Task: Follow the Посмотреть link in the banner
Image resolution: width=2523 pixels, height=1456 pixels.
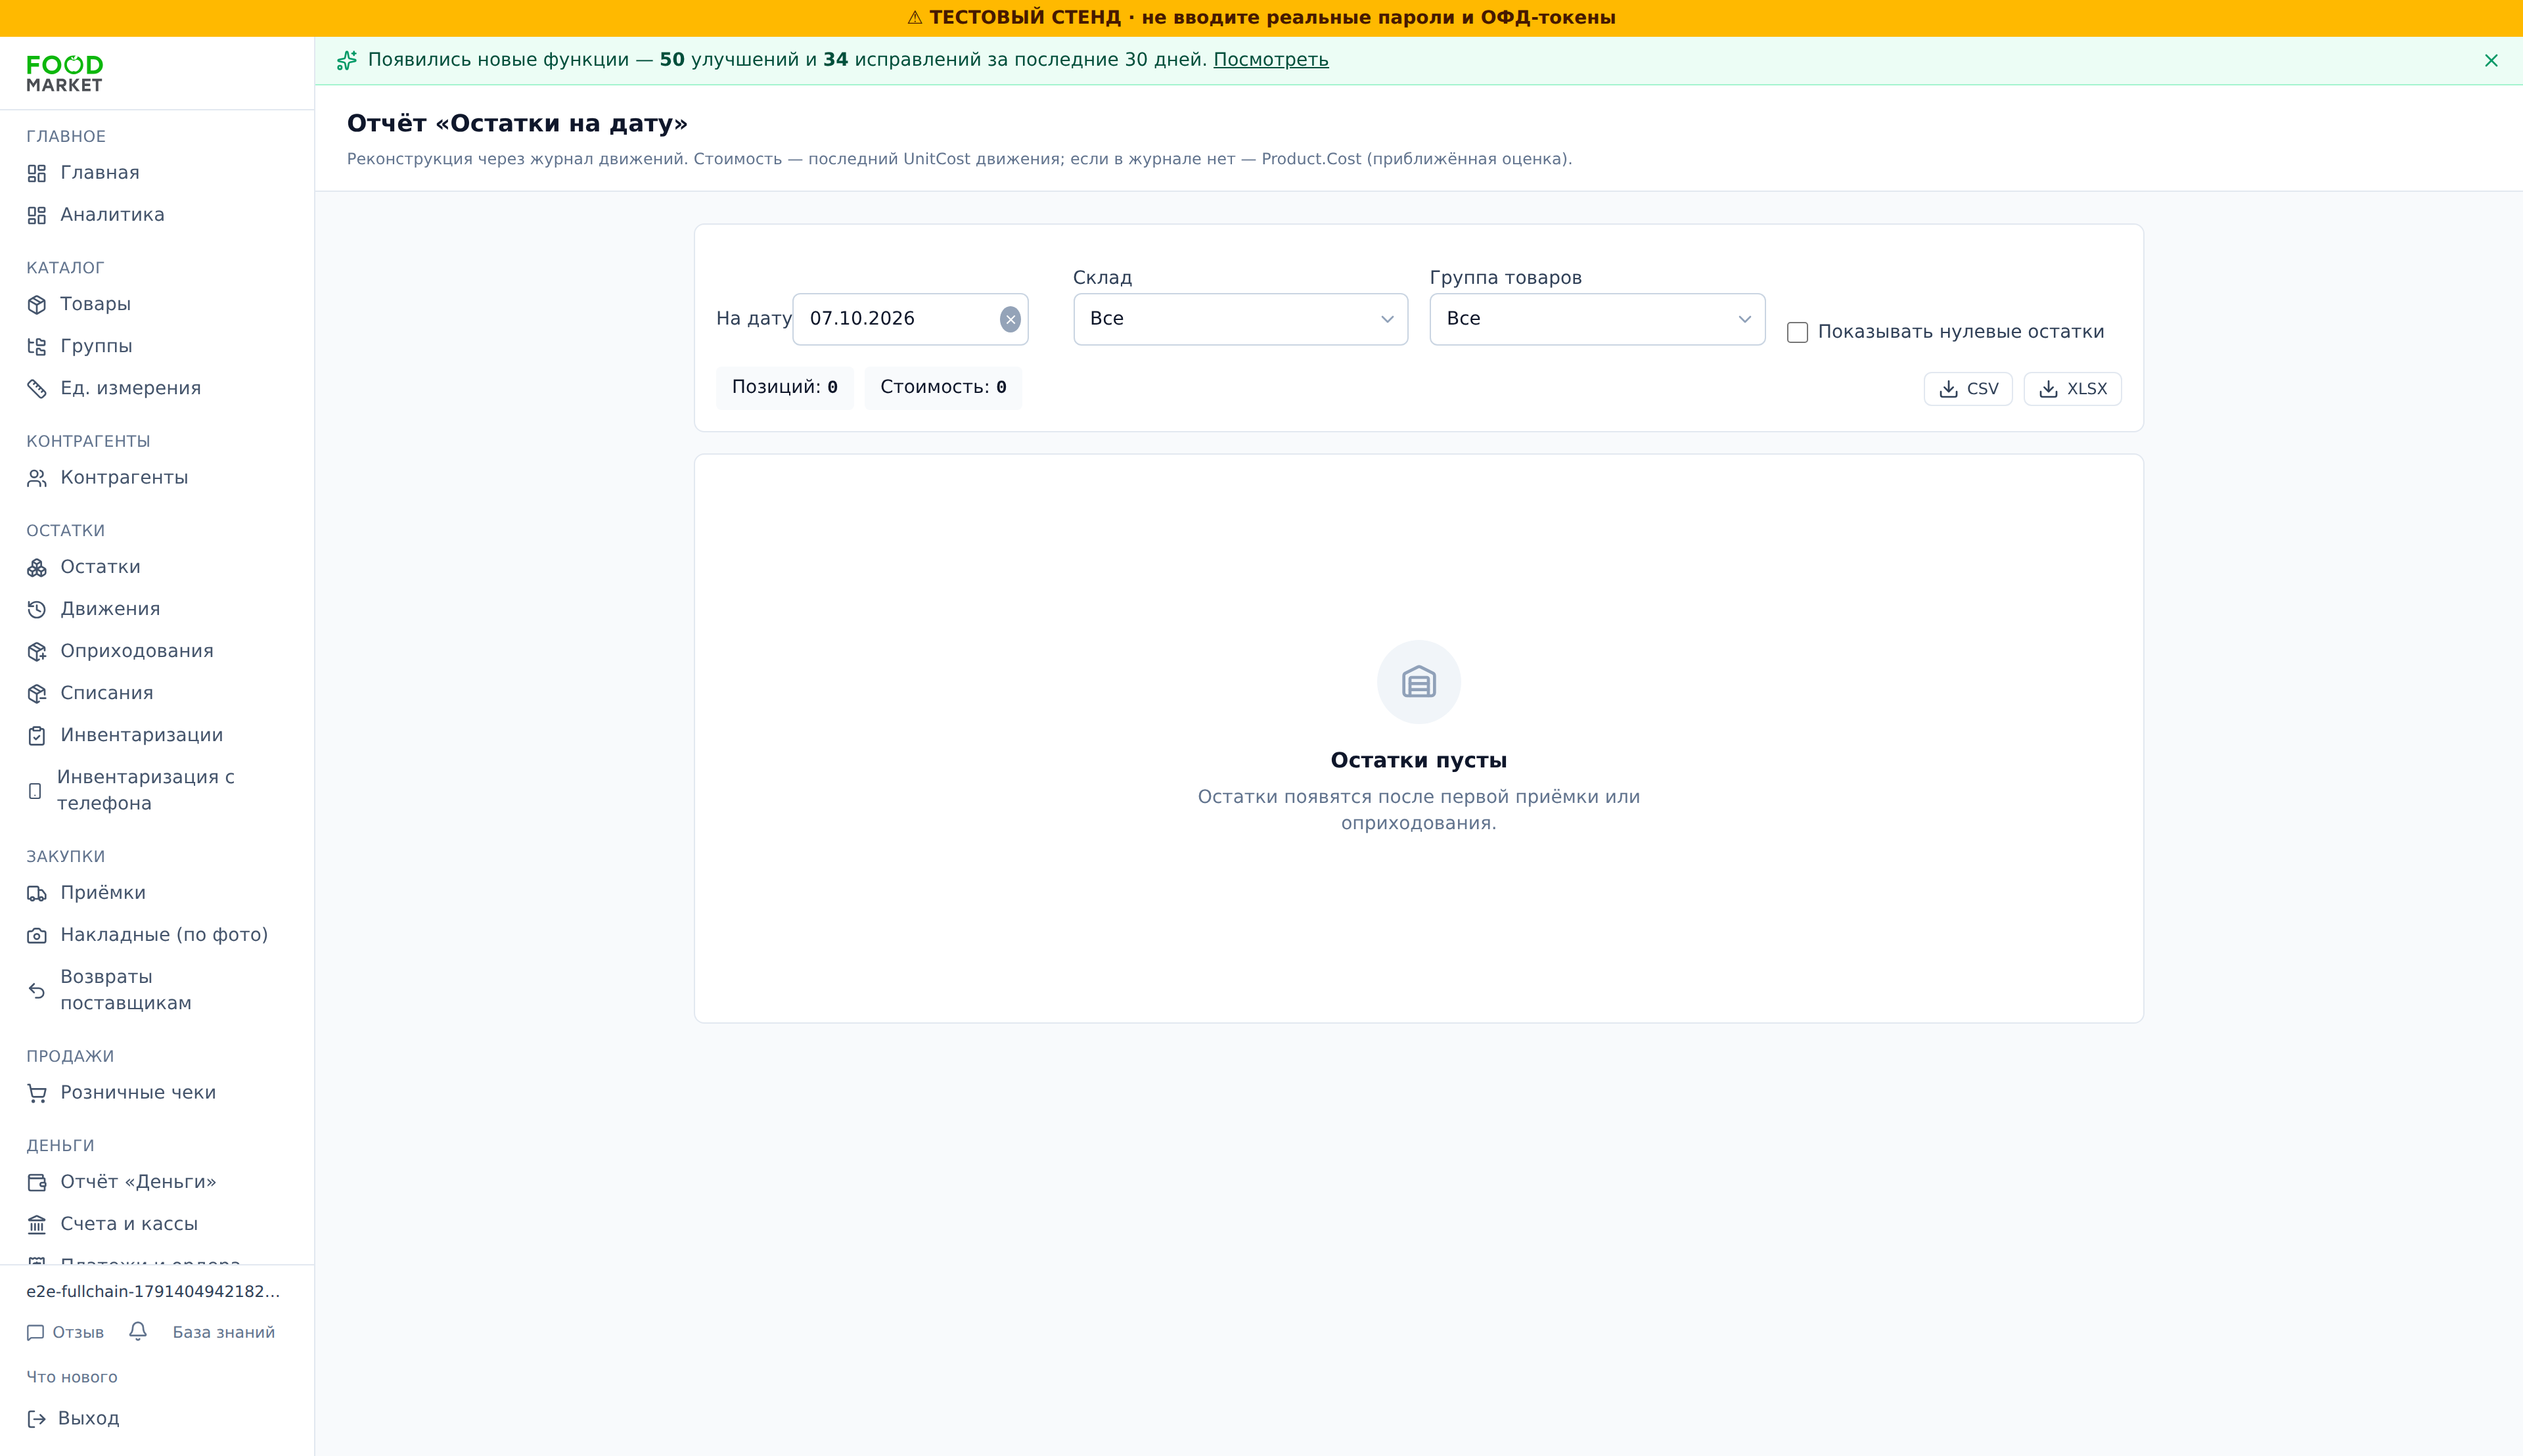Action: pos(1271,60)
